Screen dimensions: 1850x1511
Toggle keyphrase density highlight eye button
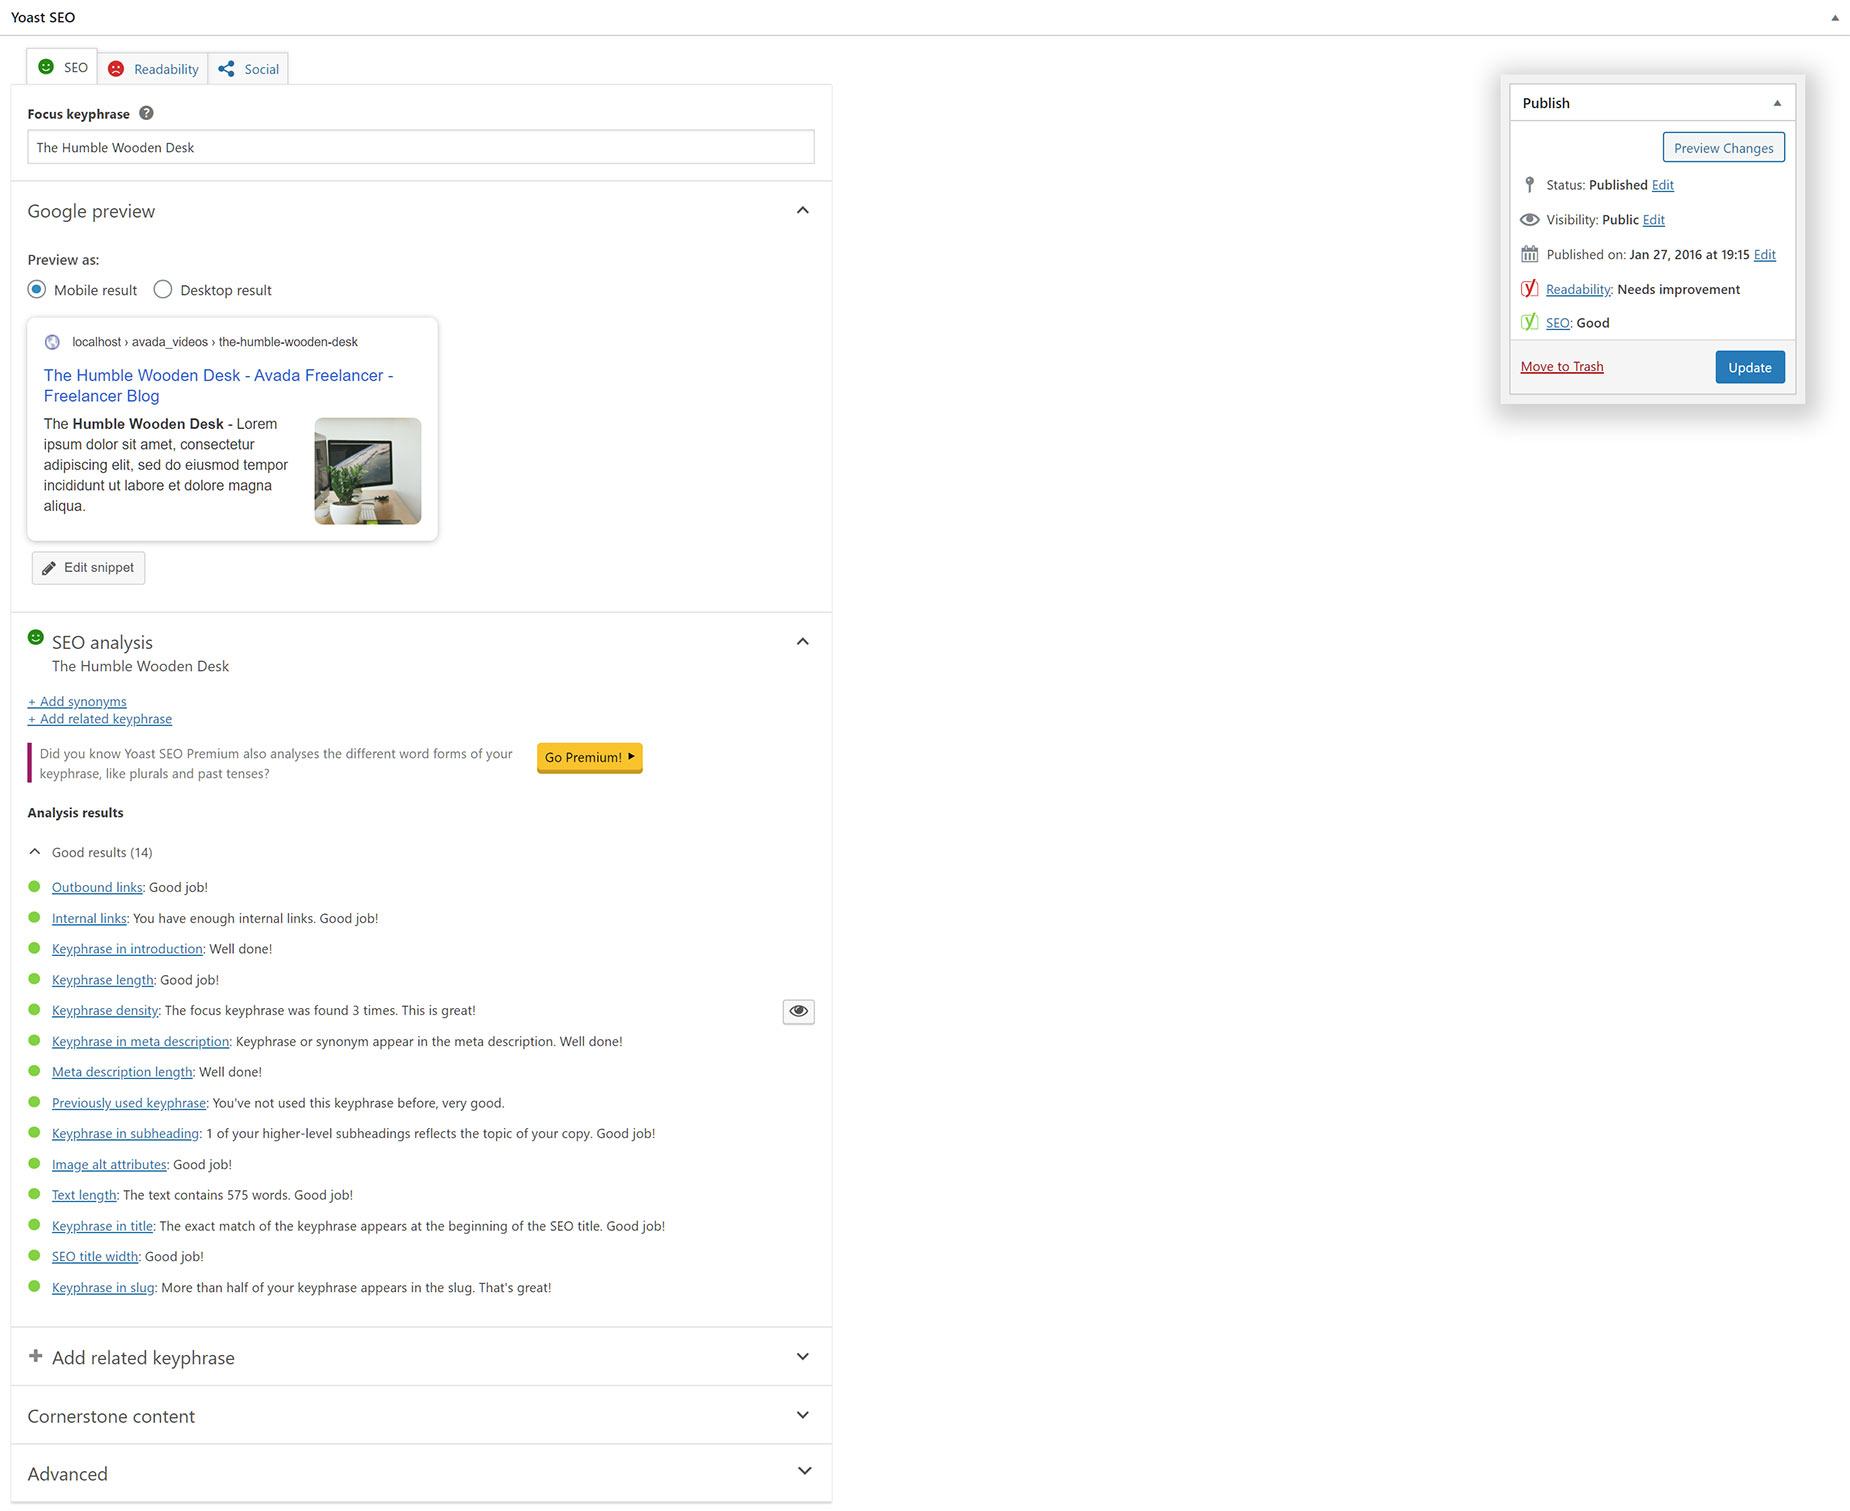pyautogui.click(x=798, y=1011)
